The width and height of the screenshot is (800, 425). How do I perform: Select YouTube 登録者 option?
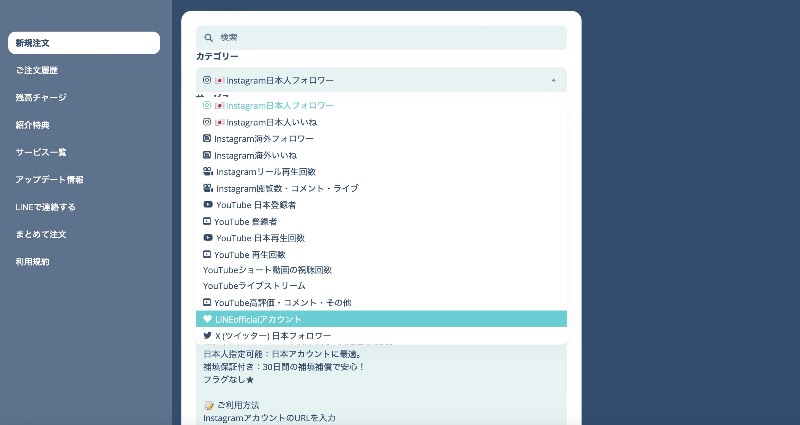(381, 221)
